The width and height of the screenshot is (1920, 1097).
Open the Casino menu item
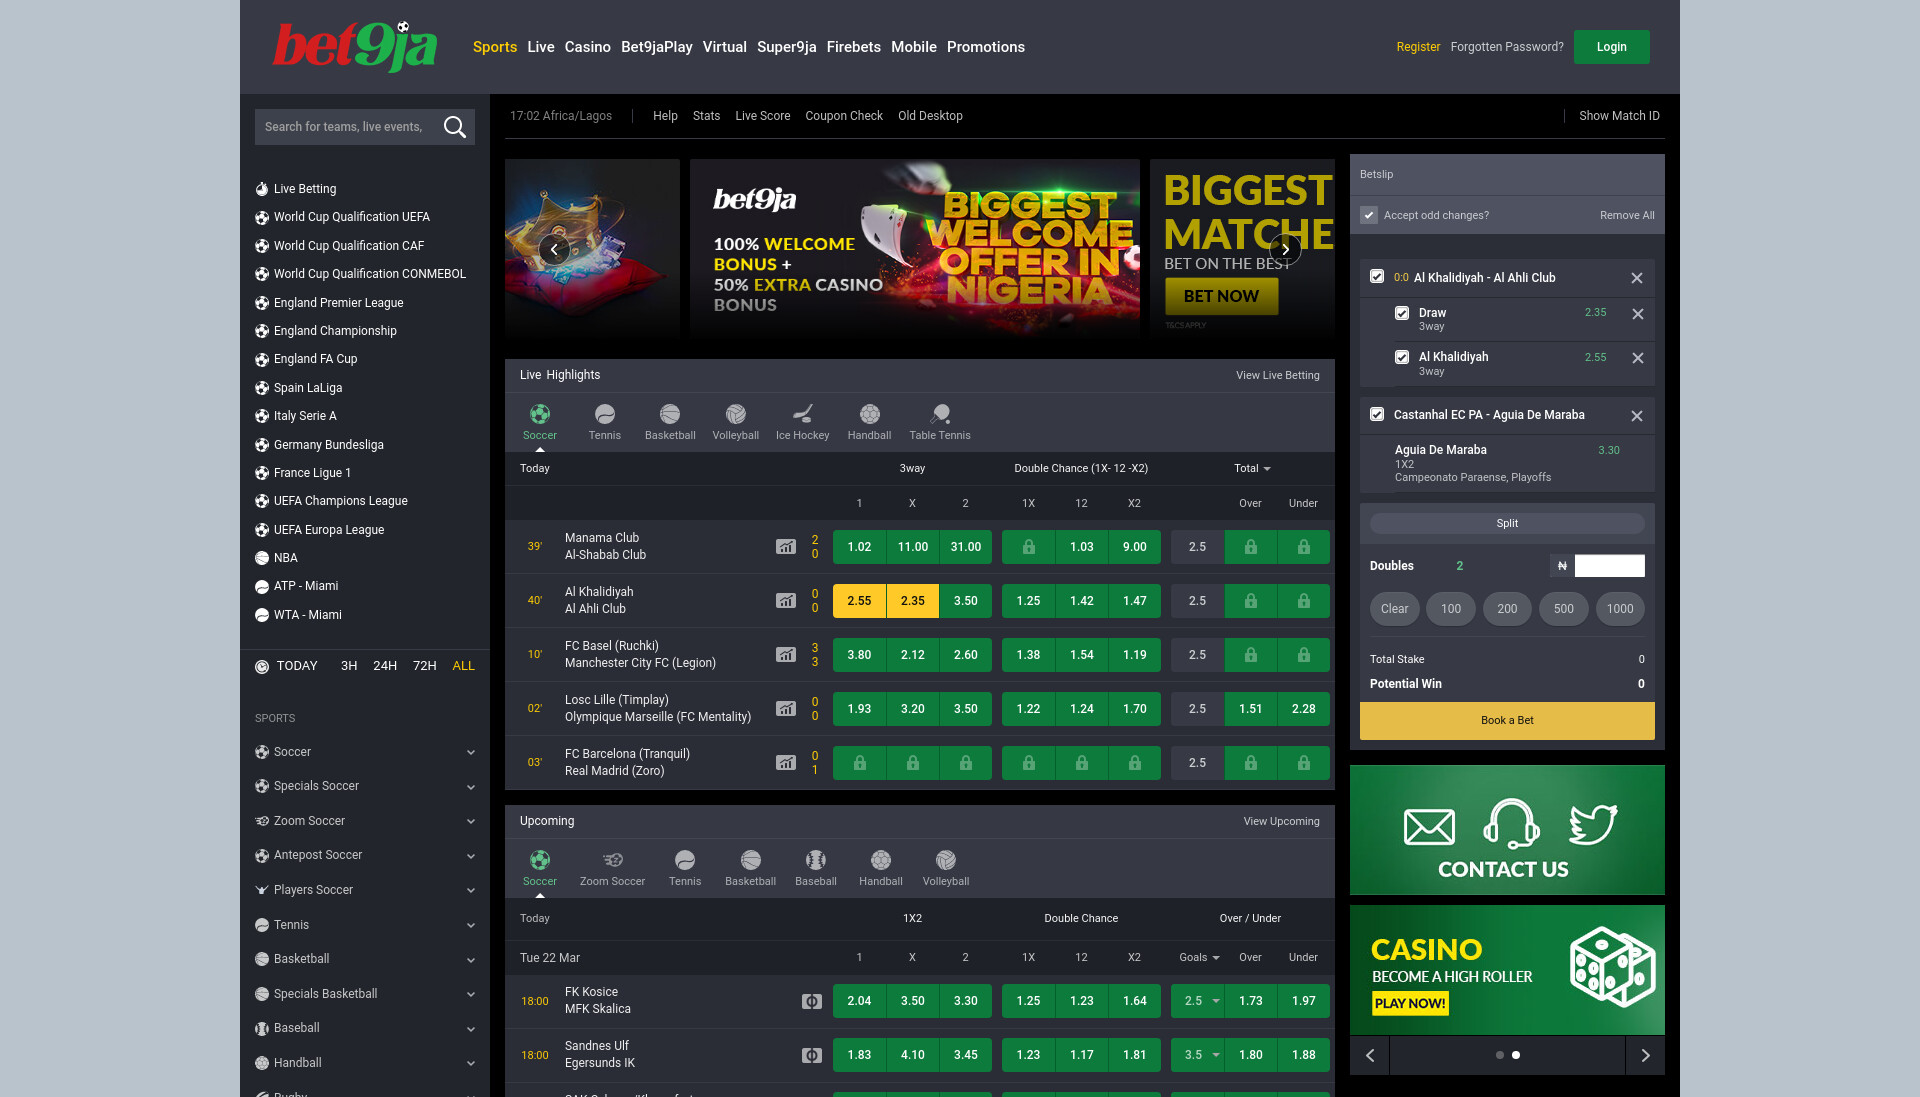(588, 47)
